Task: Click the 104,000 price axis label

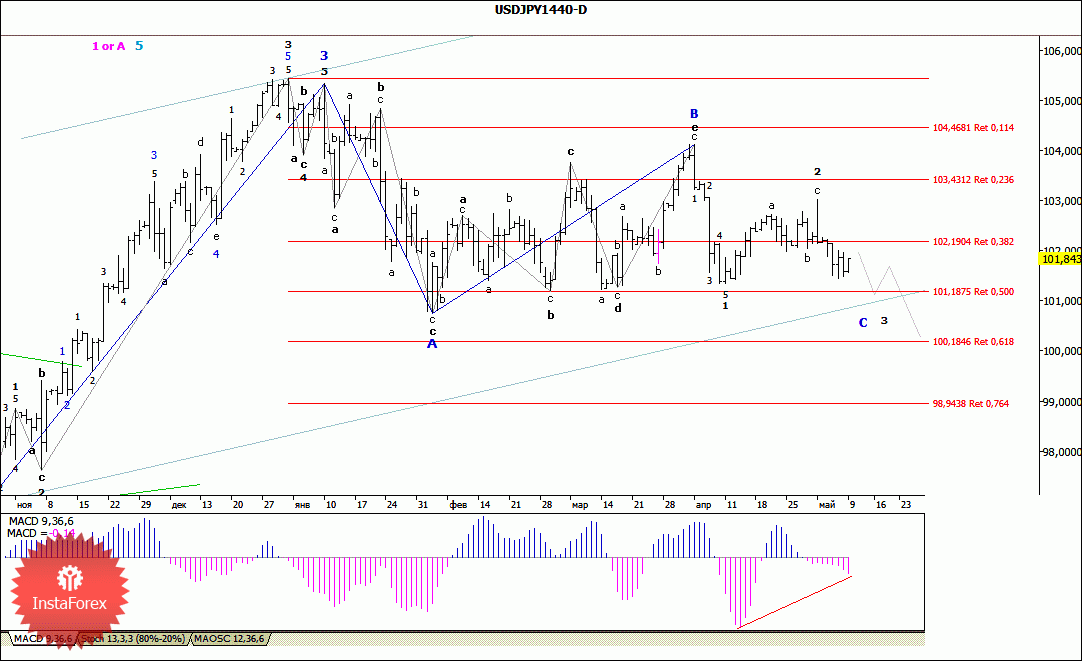Action: 1061,151
